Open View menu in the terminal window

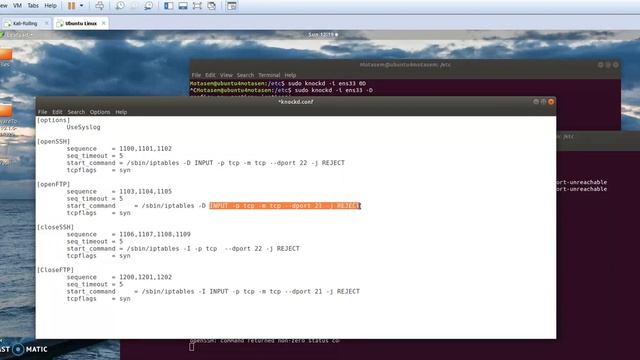[226, 75]
